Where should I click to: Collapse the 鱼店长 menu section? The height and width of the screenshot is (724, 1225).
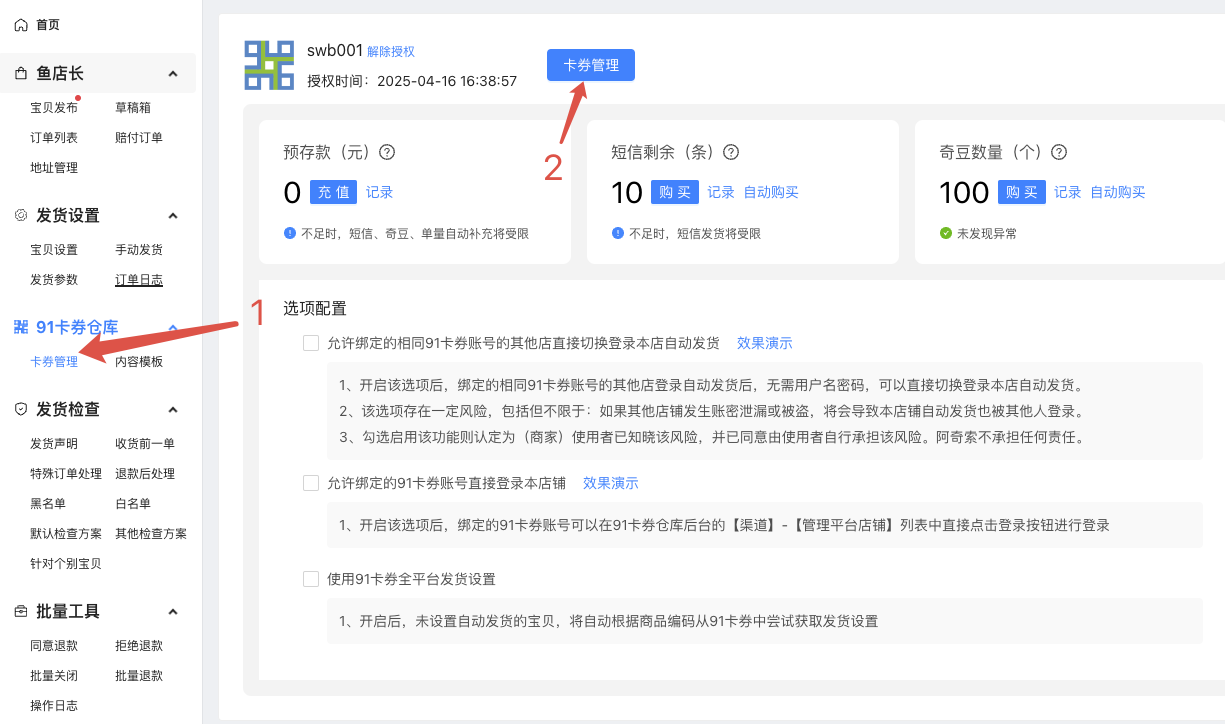point(173,74)
